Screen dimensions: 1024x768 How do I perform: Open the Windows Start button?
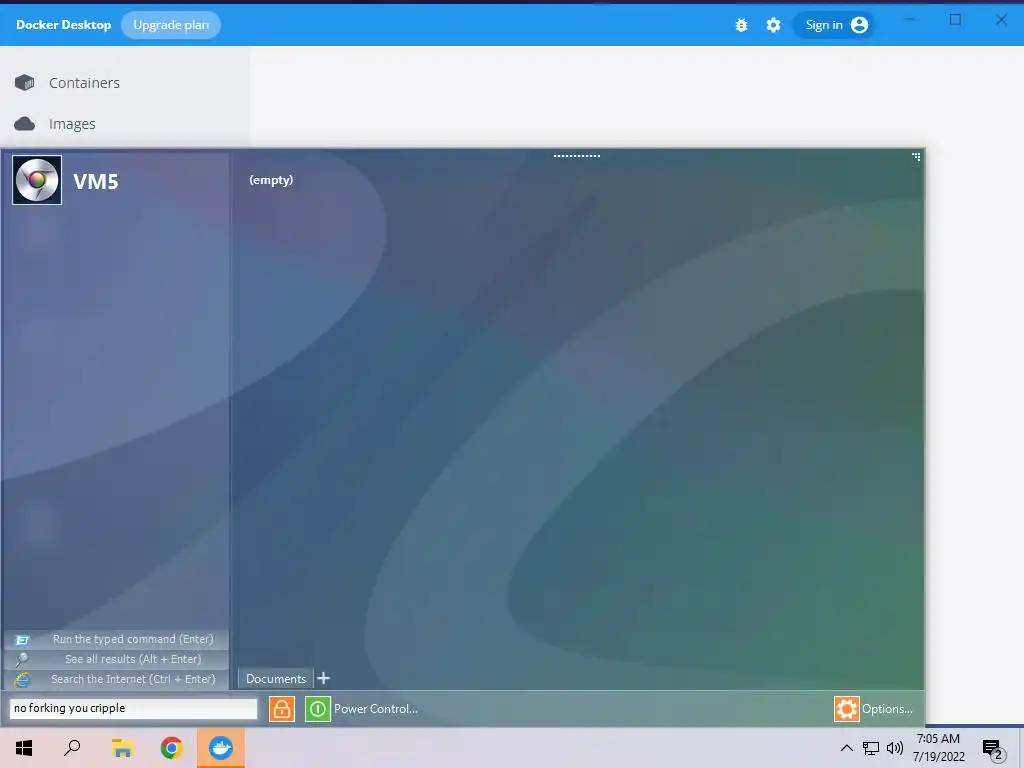coord(24,748)
